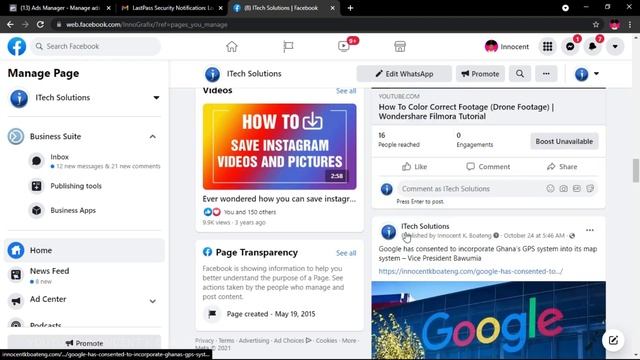Click the new message compose icon

(x=613, y=340)
